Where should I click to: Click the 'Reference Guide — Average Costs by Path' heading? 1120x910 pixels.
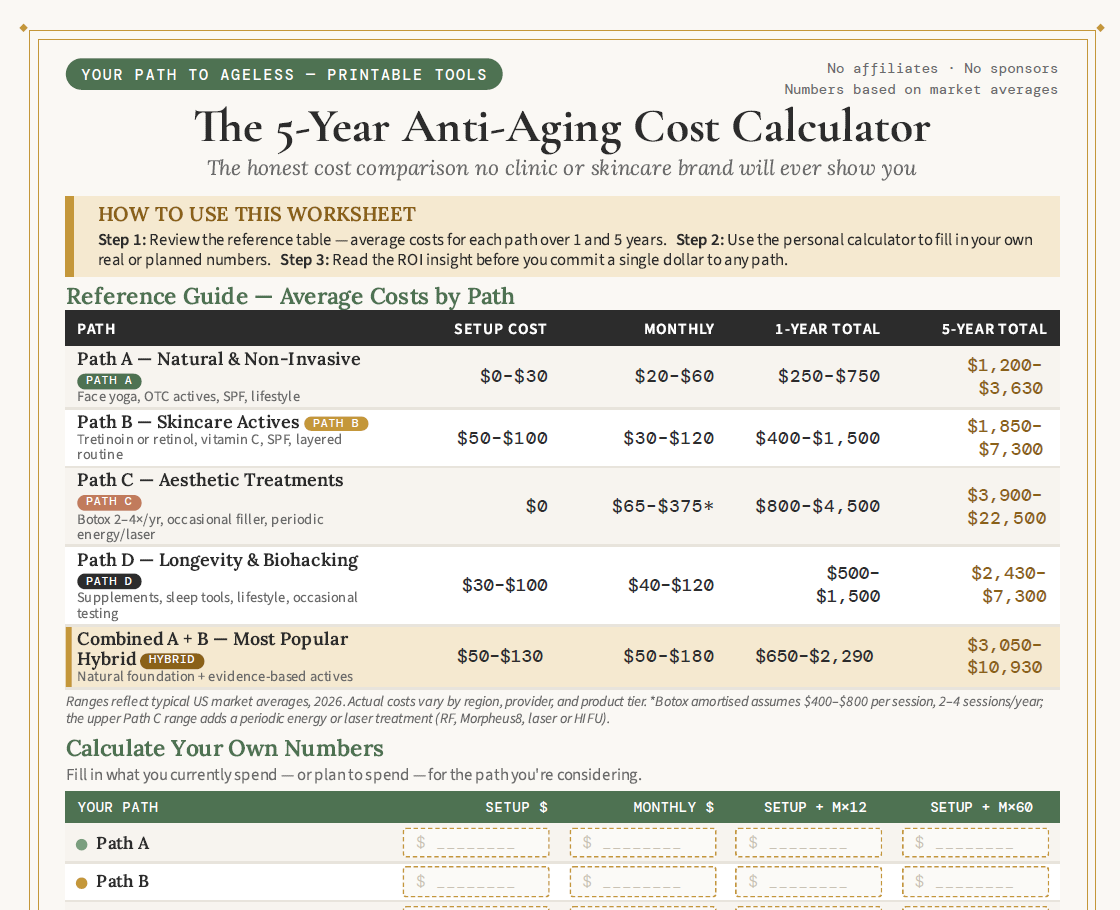tap(290, 296)
